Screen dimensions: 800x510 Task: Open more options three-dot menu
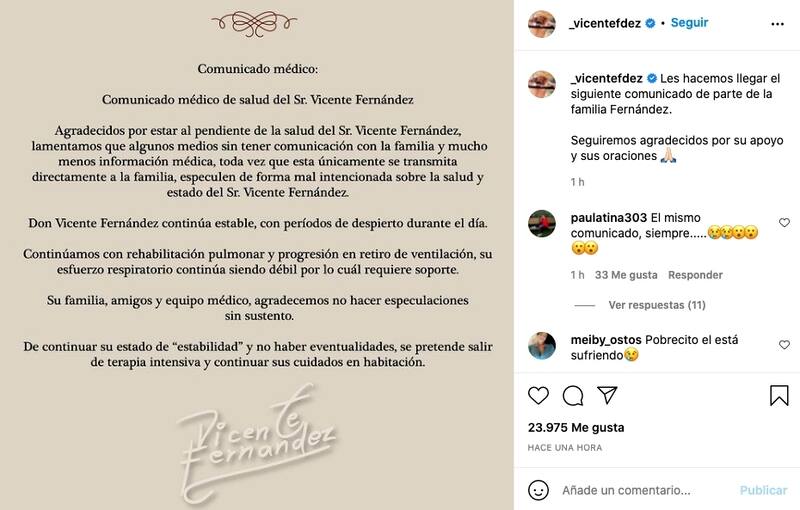click(x=779, y=22)
